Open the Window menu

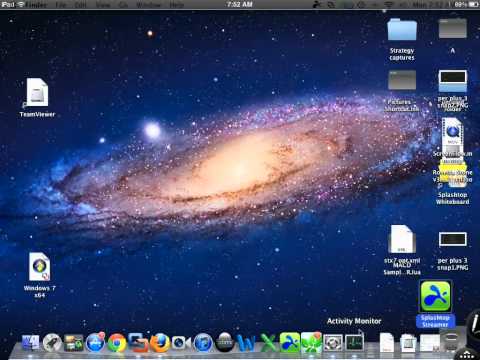pos(148,5)
